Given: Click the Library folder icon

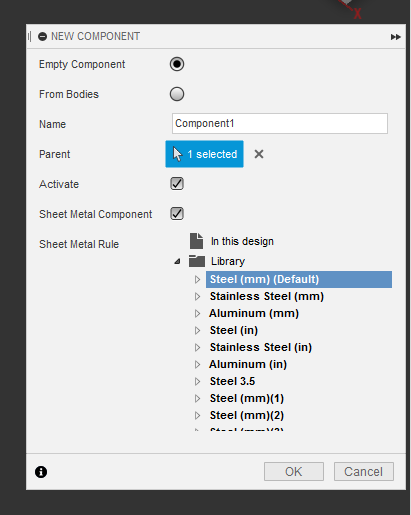Looking at the screenshot, I should [197, 261].
